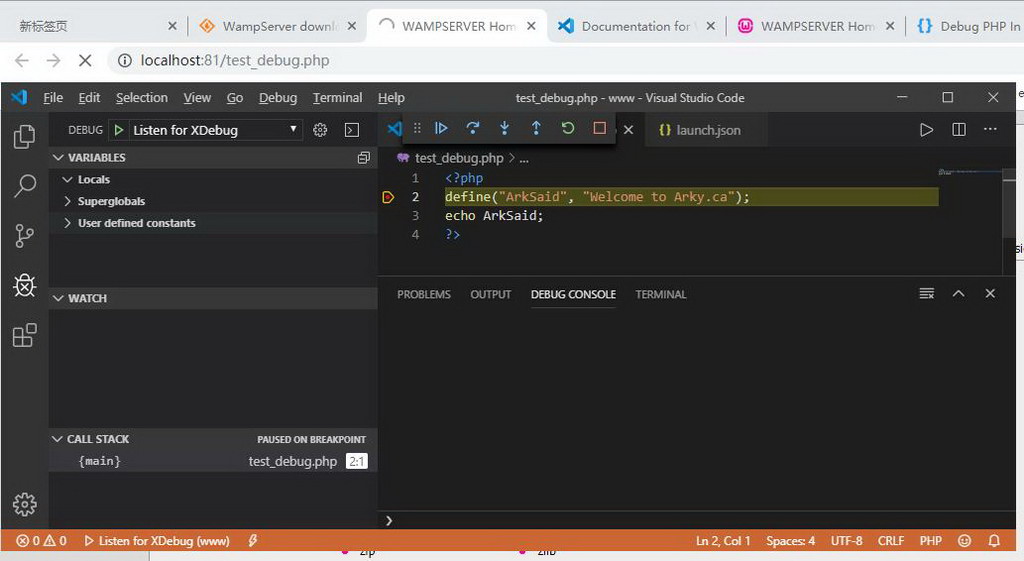Change indentation via Spaces: 4
Image resolution: width=1024 pixels, height=561 pixels.
pos(790,541)
